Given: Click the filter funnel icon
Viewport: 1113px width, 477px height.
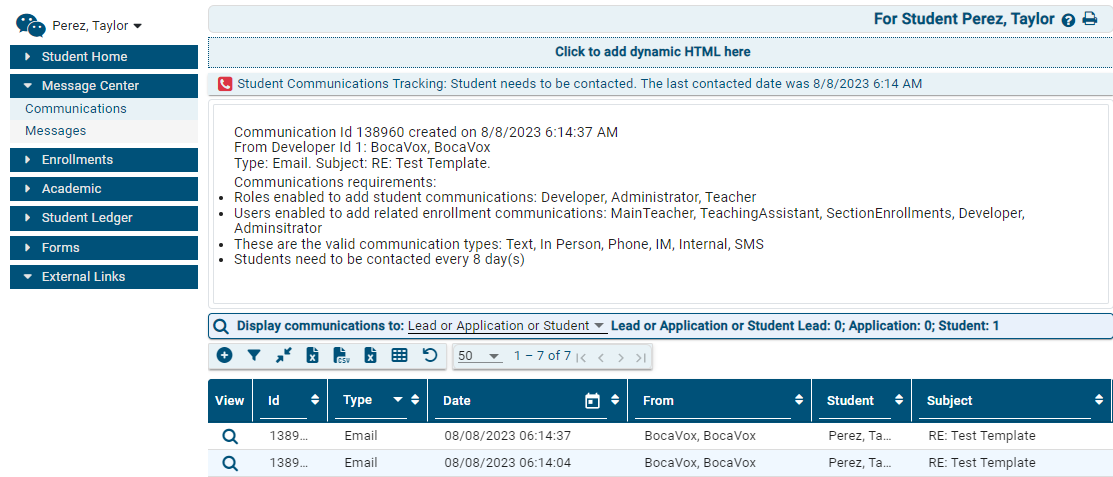Looking at the screenshot, I should pos(254,356).
